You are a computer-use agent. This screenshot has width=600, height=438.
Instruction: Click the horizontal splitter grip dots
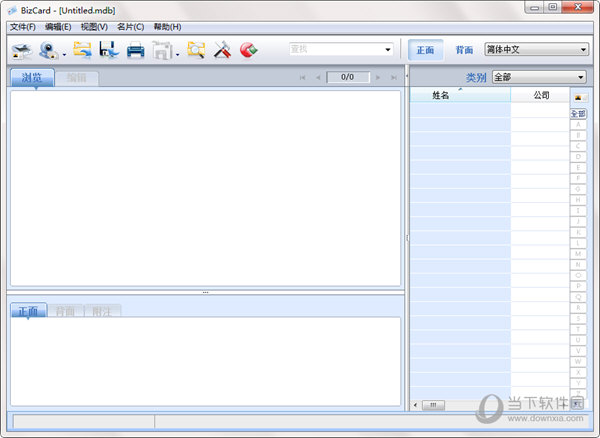coord(205,292)
